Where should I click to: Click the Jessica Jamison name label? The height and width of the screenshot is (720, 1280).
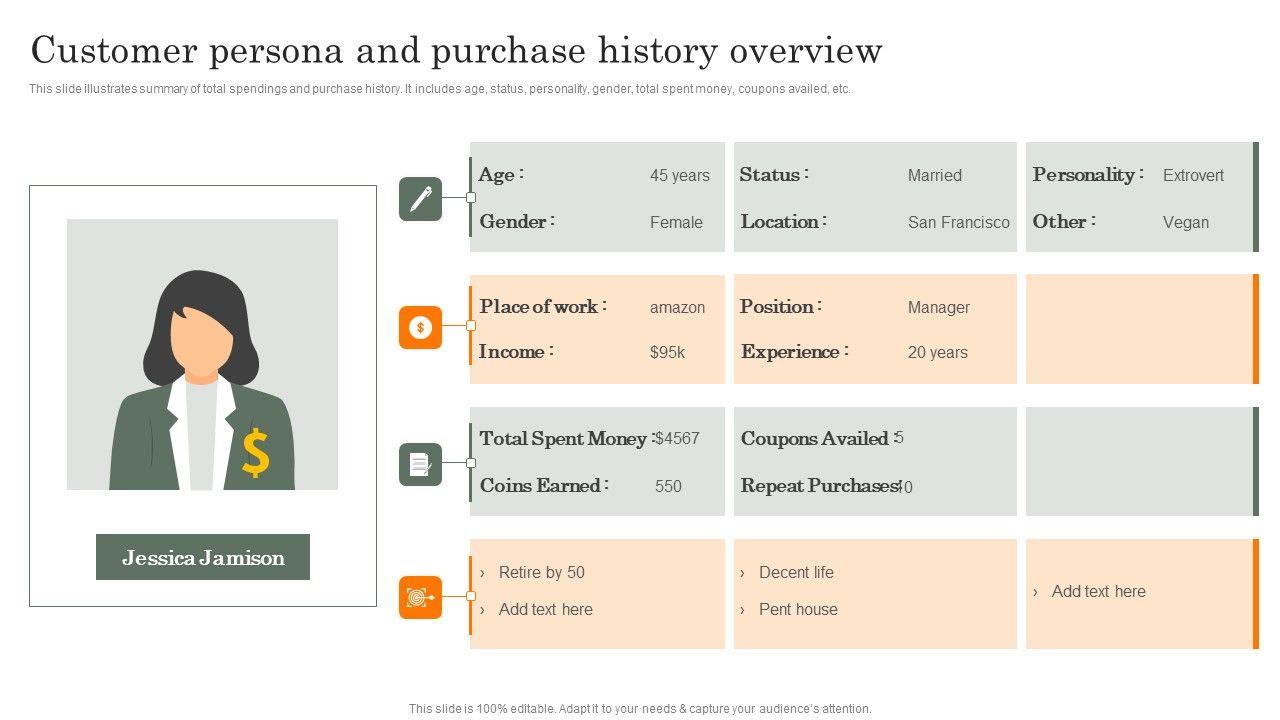203,558
